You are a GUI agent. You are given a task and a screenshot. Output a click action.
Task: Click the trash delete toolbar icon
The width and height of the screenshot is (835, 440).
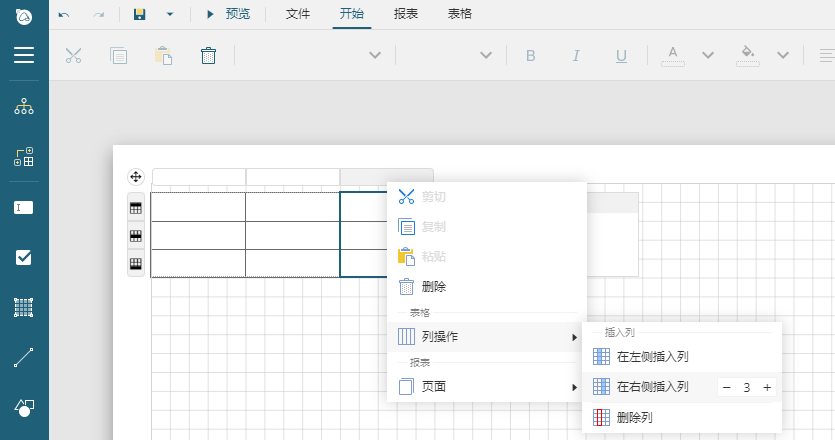click(208, 55)
